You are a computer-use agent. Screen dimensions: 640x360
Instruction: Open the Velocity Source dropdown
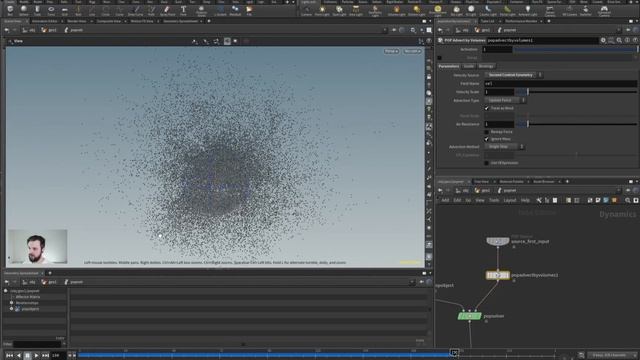coord(513,75)
